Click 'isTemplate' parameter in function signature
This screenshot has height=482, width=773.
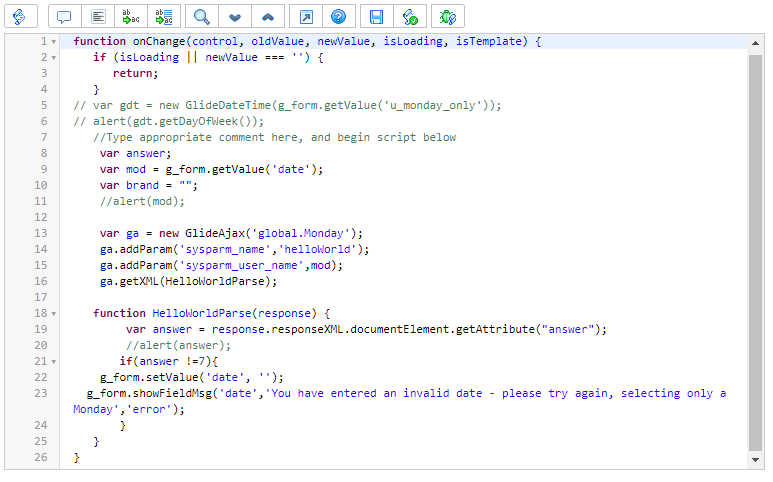488,41
